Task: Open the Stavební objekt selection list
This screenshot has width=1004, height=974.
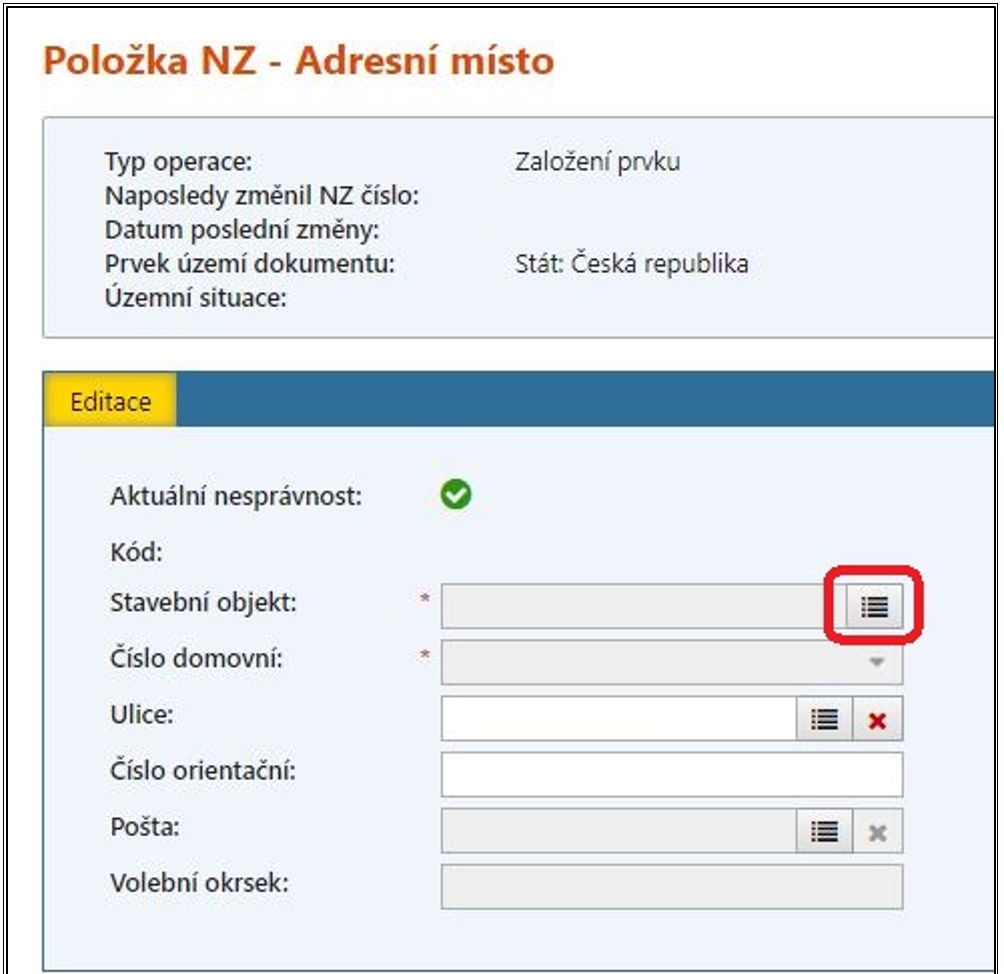Action: coord(874,606)
